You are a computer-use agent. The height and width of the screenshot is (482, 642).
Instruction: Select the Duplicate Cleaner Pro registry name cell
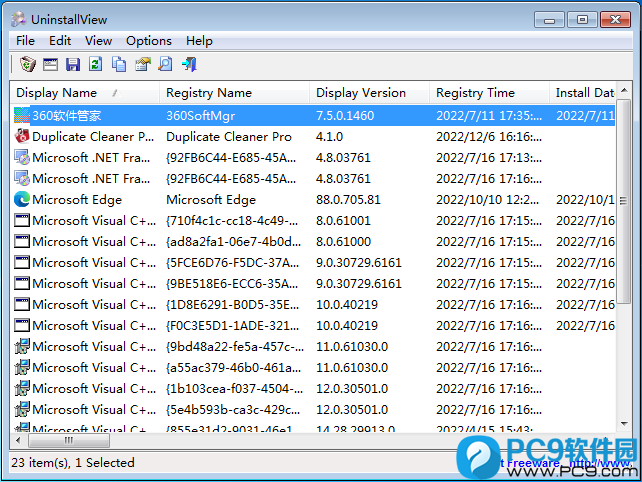coord(229,136)
